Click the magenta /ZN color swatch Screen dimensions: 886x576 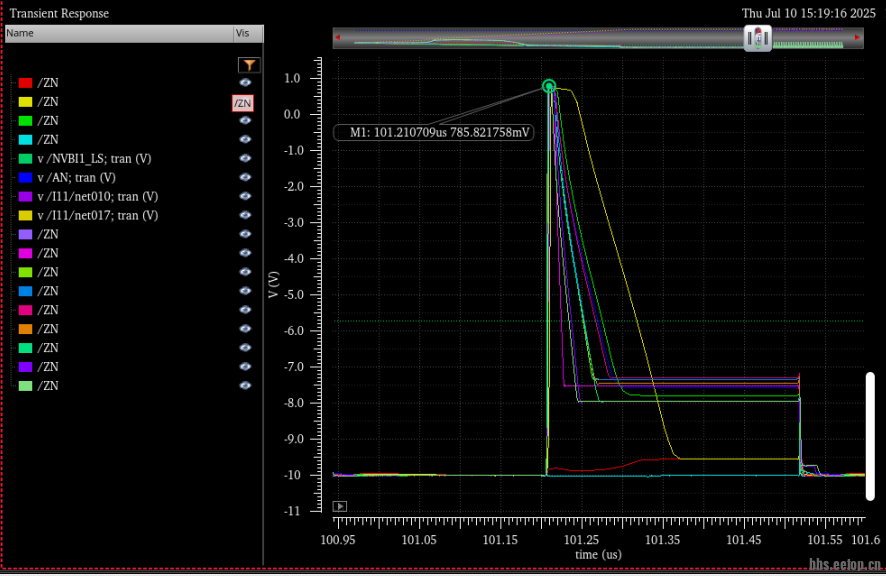pos(25,253)
